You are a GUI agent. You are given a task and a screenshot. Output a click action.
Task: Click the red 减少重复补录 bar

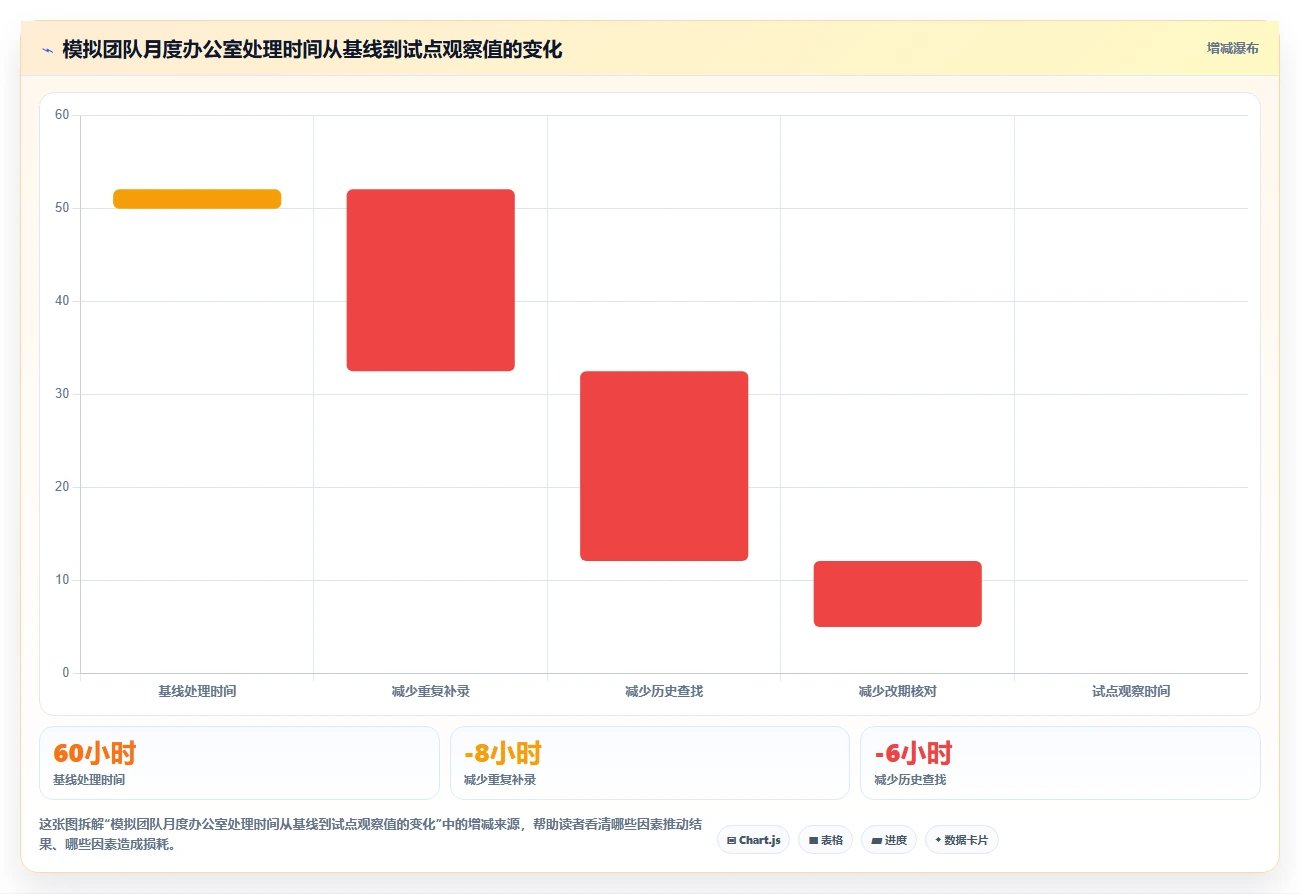pos(431,280)
